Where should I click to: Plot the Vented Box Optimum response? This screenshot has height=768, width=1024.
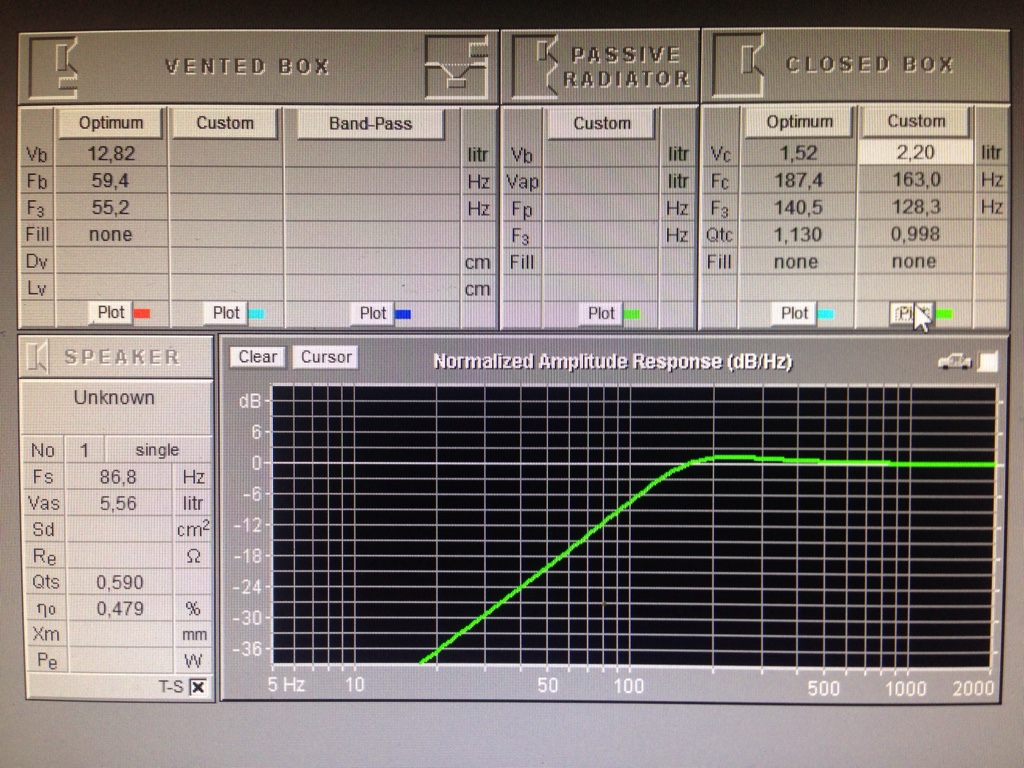tap(111, 313)
